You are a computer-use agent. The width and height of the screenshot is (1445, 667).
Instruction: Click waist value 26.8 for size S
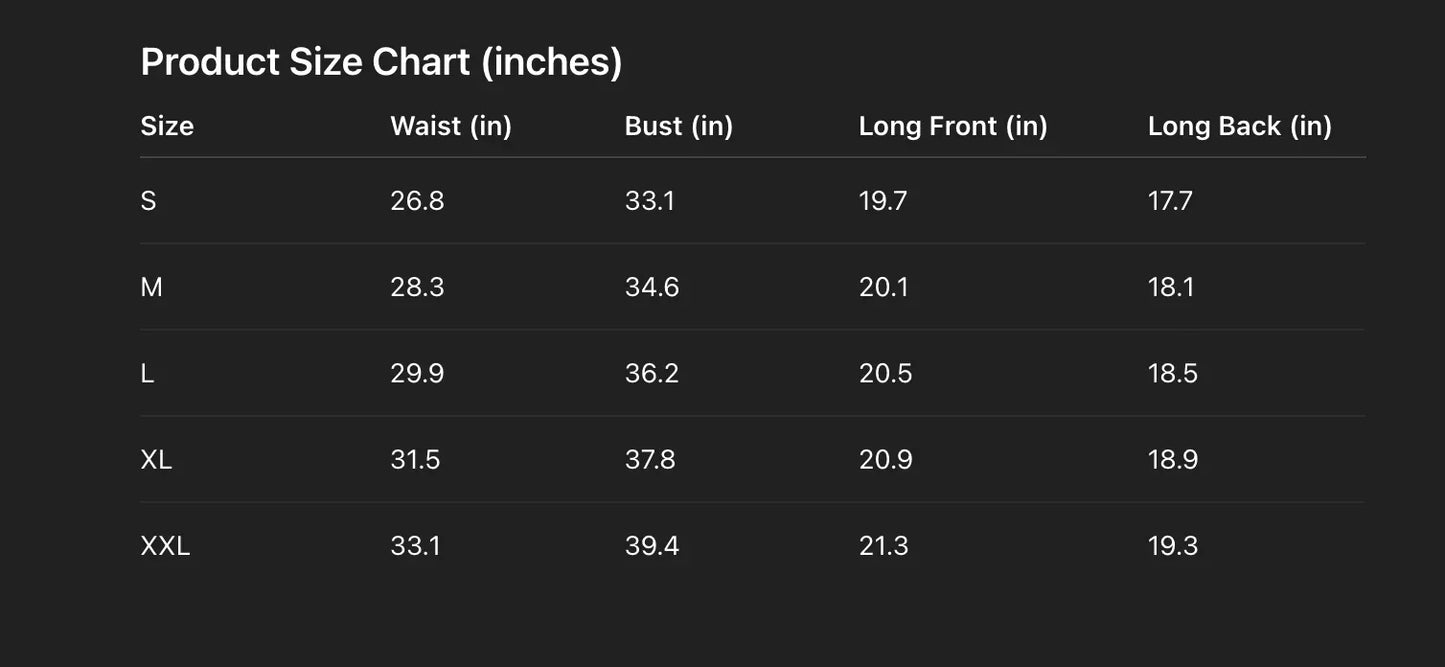pos(417,201)
